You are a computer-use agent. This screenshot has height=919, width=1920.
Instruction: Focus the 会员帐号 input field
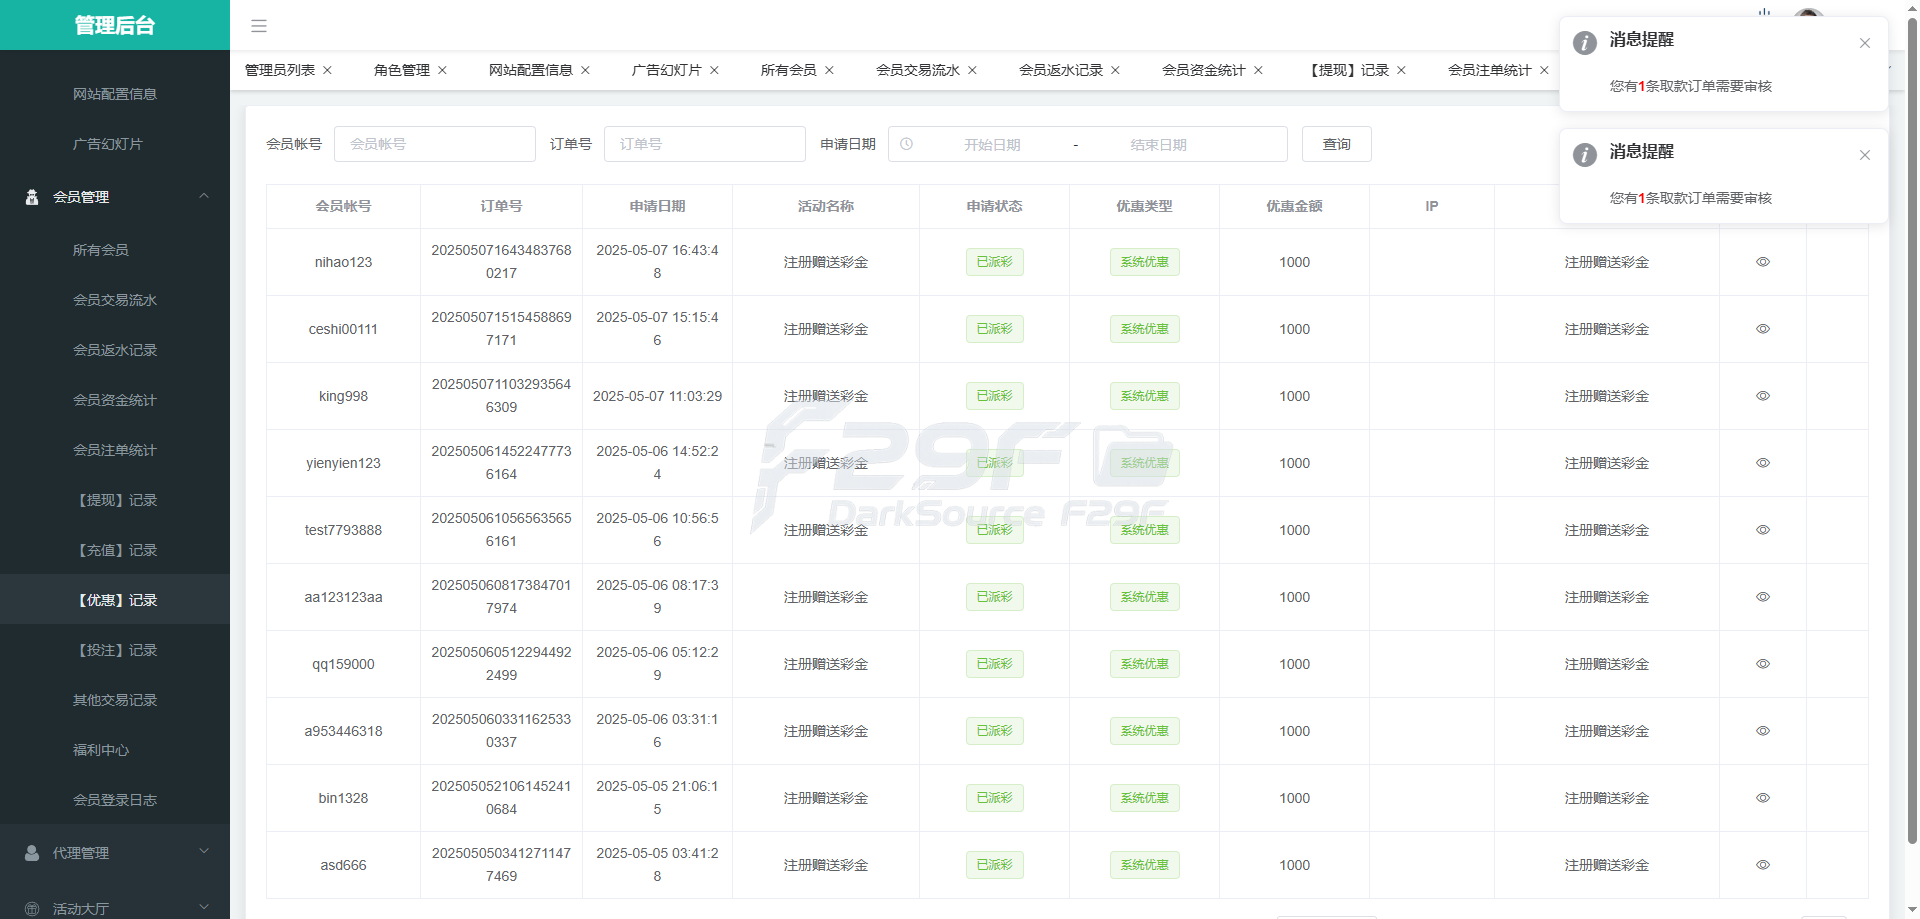[x=435, y=144]
